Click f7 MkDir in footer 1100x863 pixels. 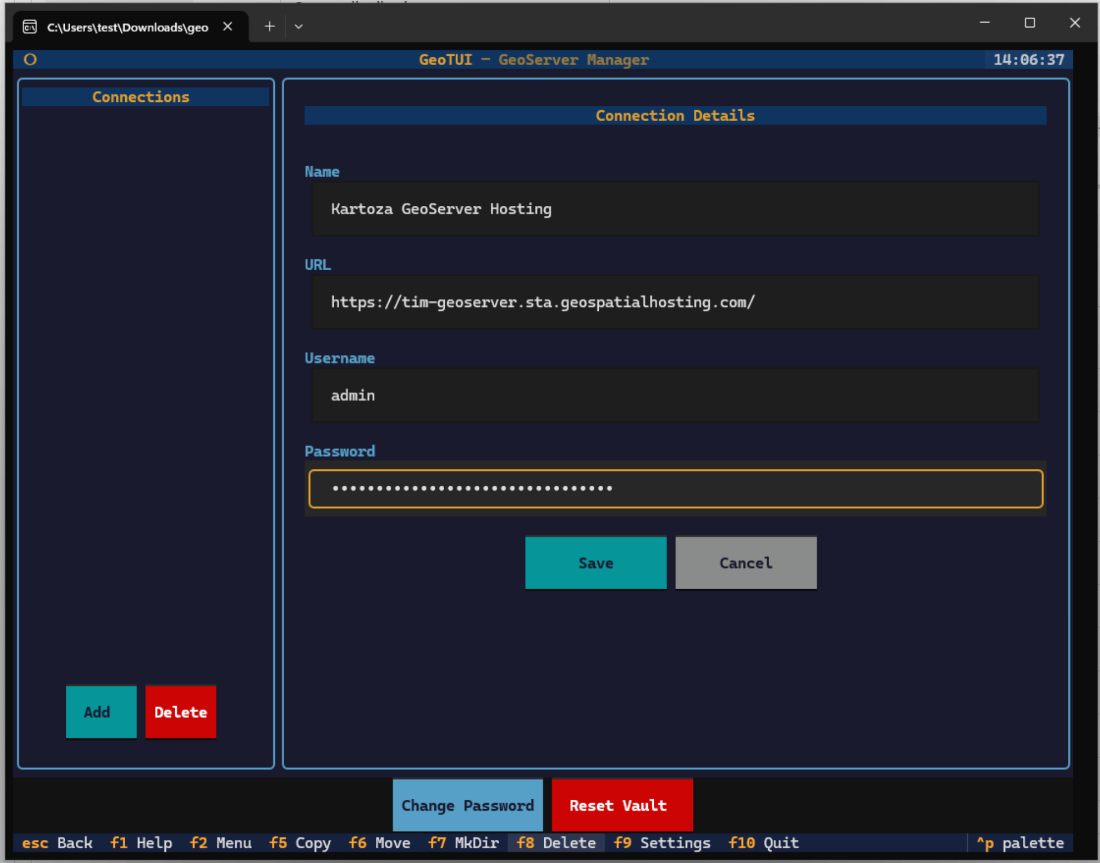[463, 843]
